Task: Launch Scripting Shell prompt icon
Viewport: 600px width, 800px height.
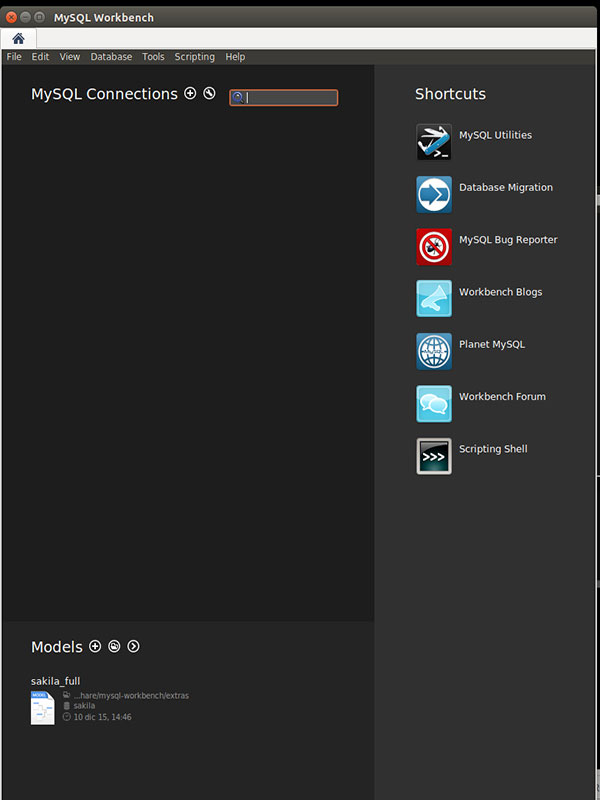Action: pyautogui.click(x=434, y=456)
